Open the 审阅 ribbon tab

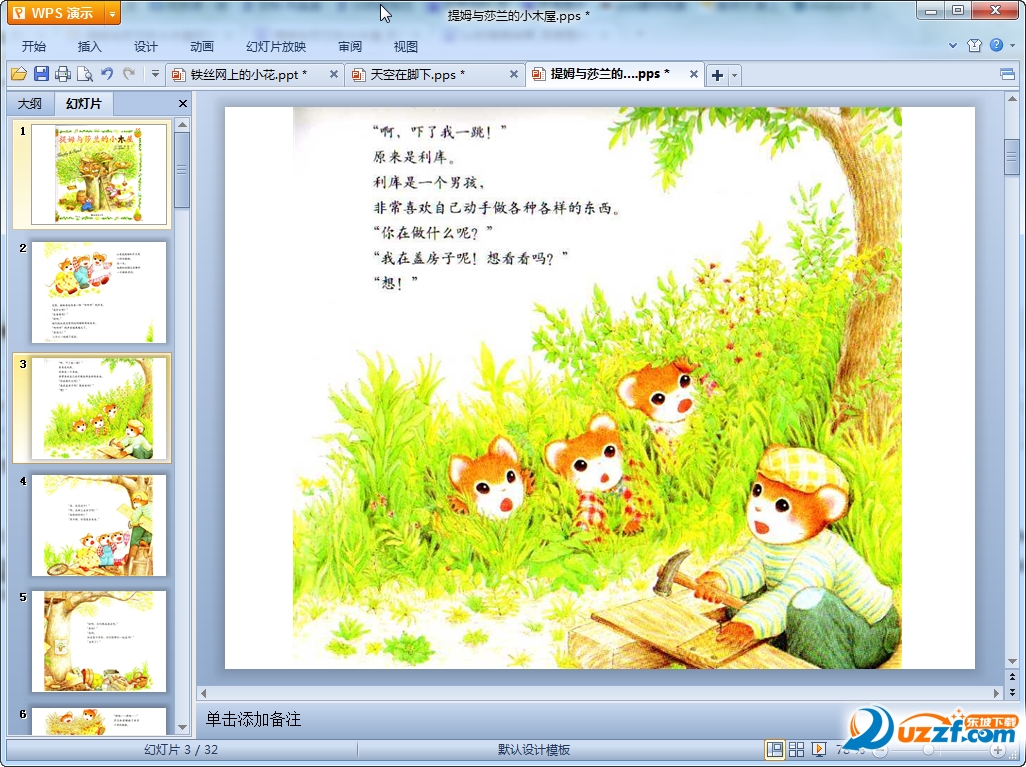350,46
